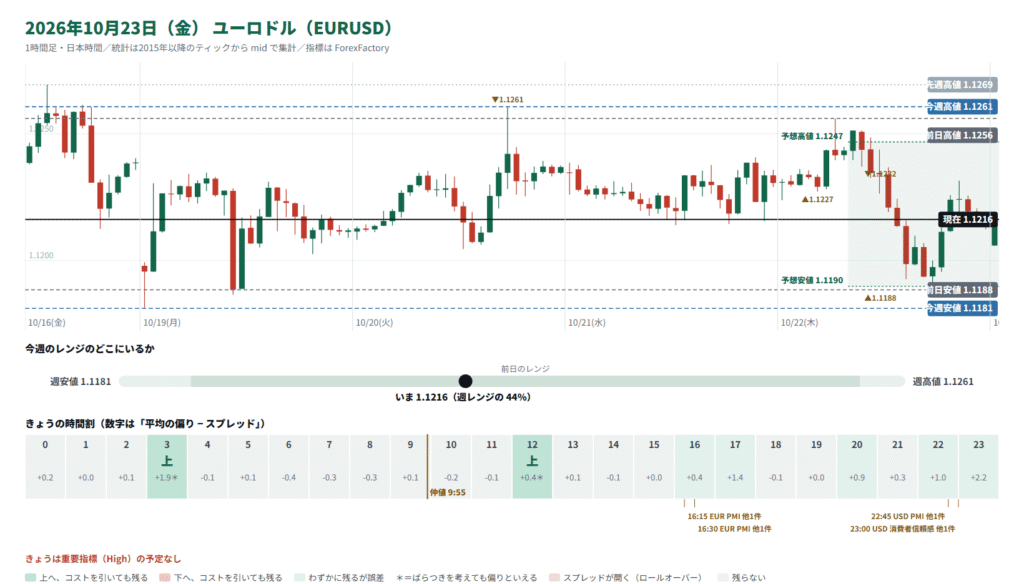
Task: Click the hour 23 cell showing +2.2
Action: (978, 466)
